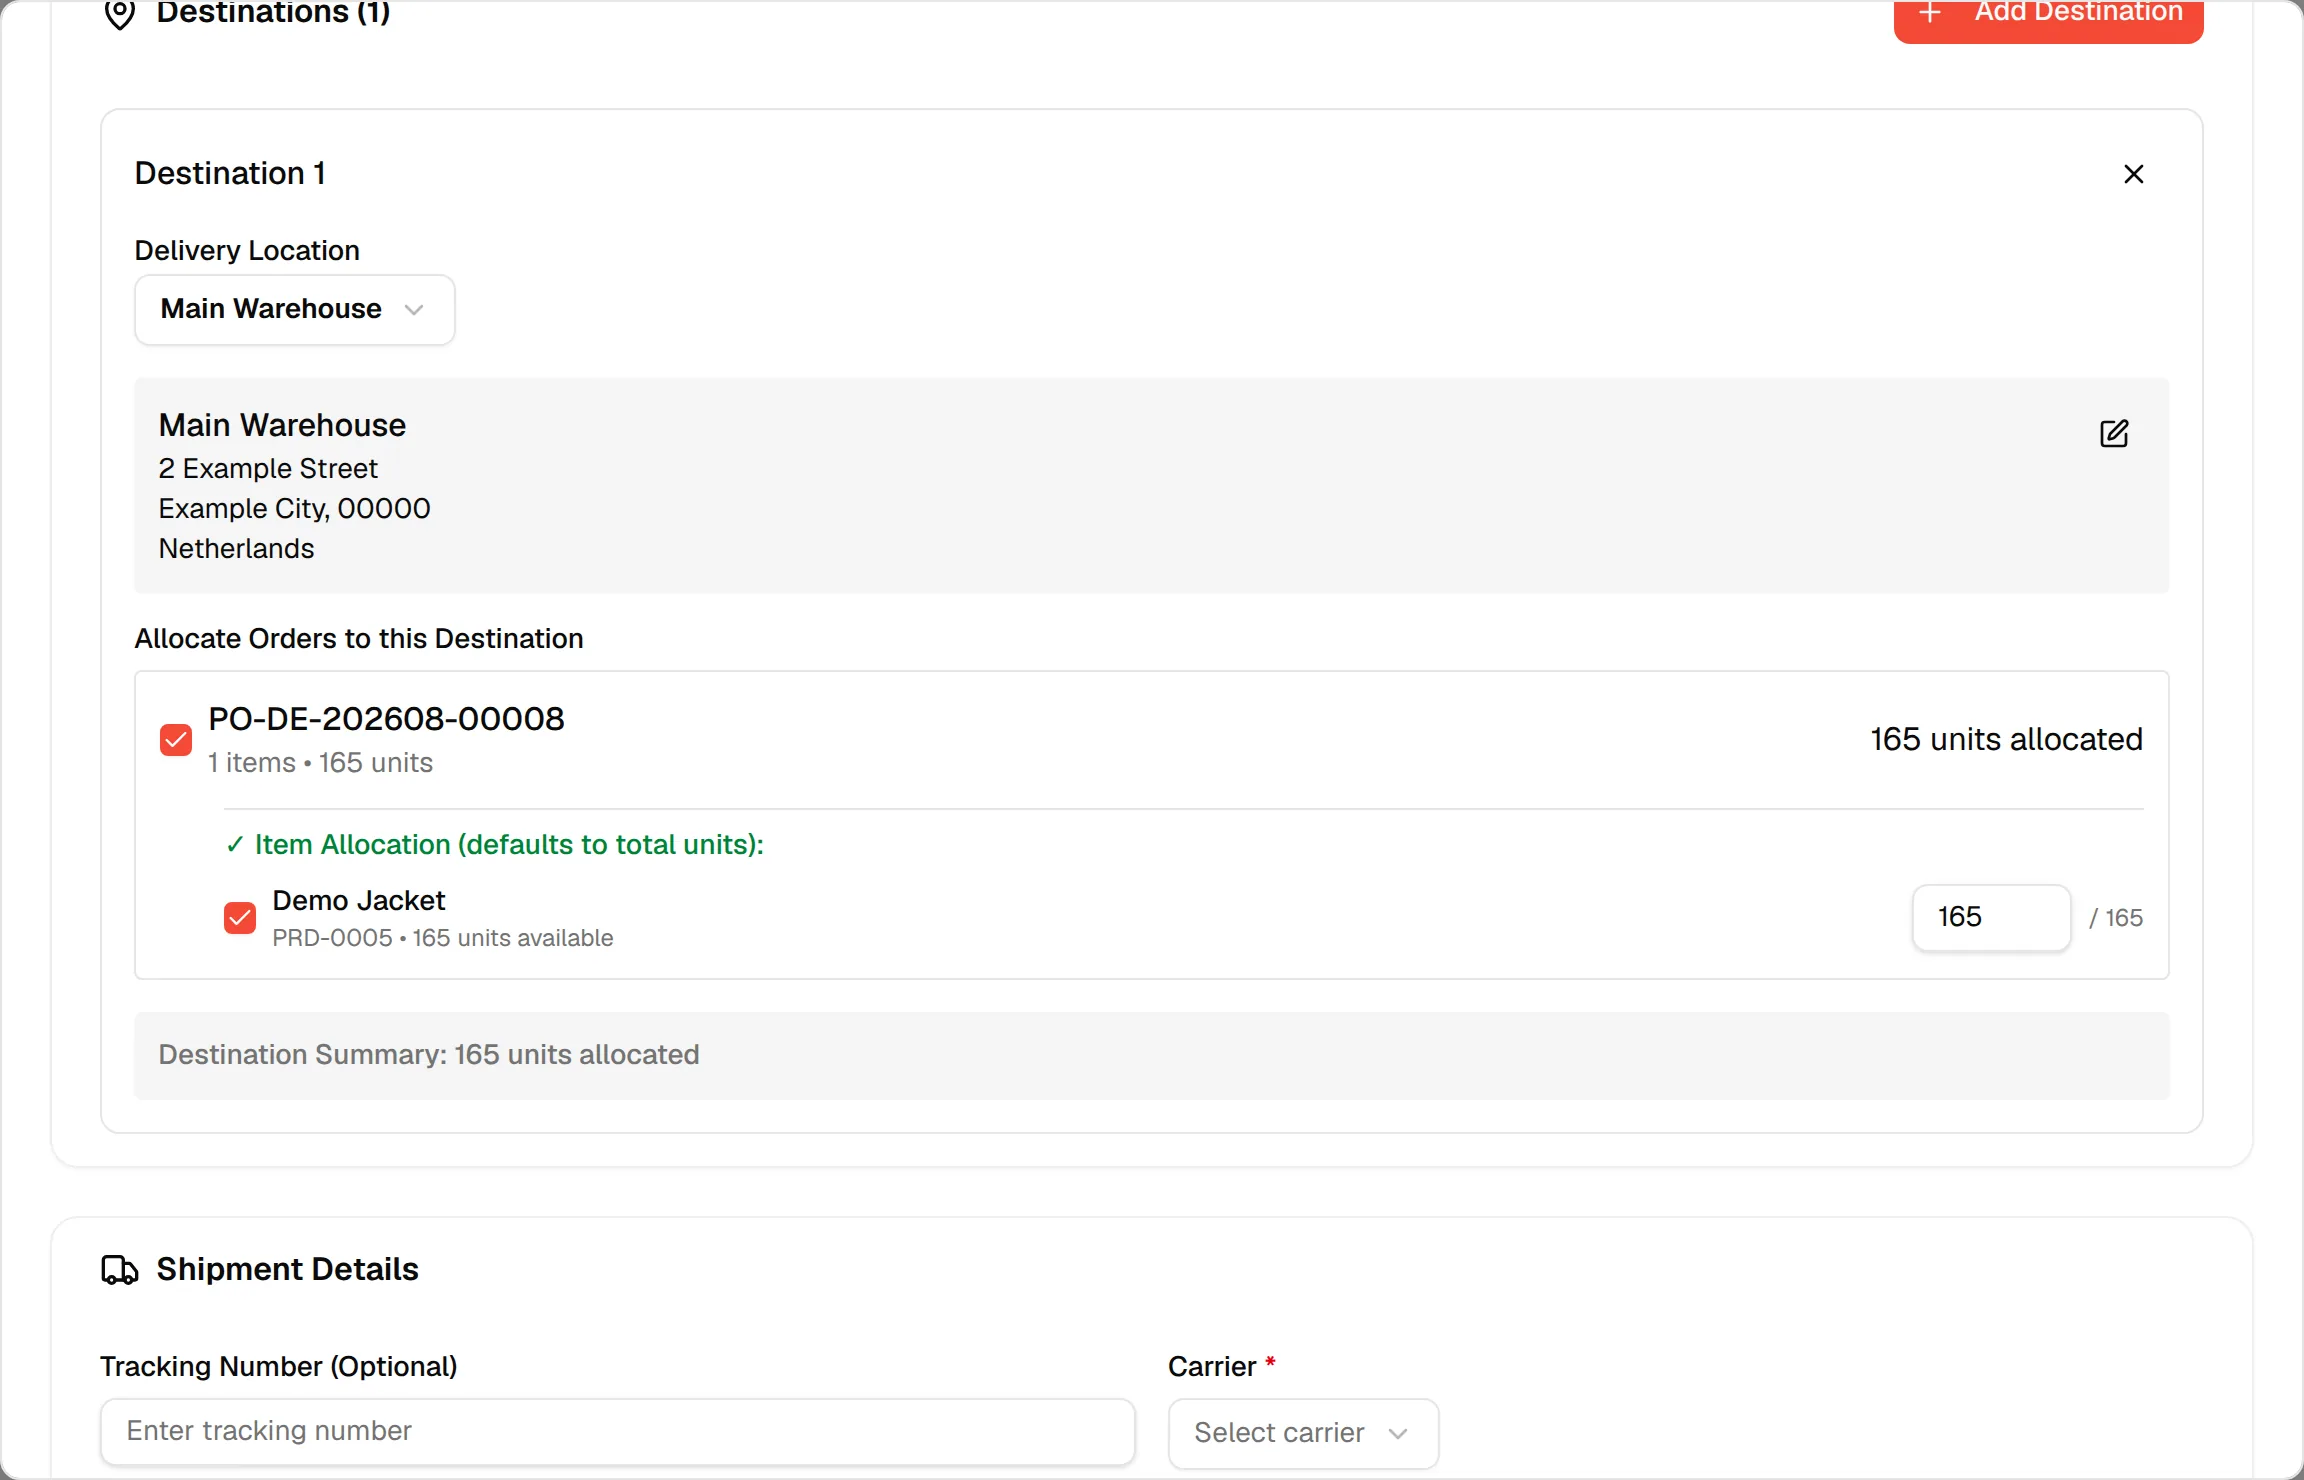Screen dimensions: 2304x1480
Task: Uncheck the PO-DE-202608-00008 order checkbox
Action: click(176, 740)
